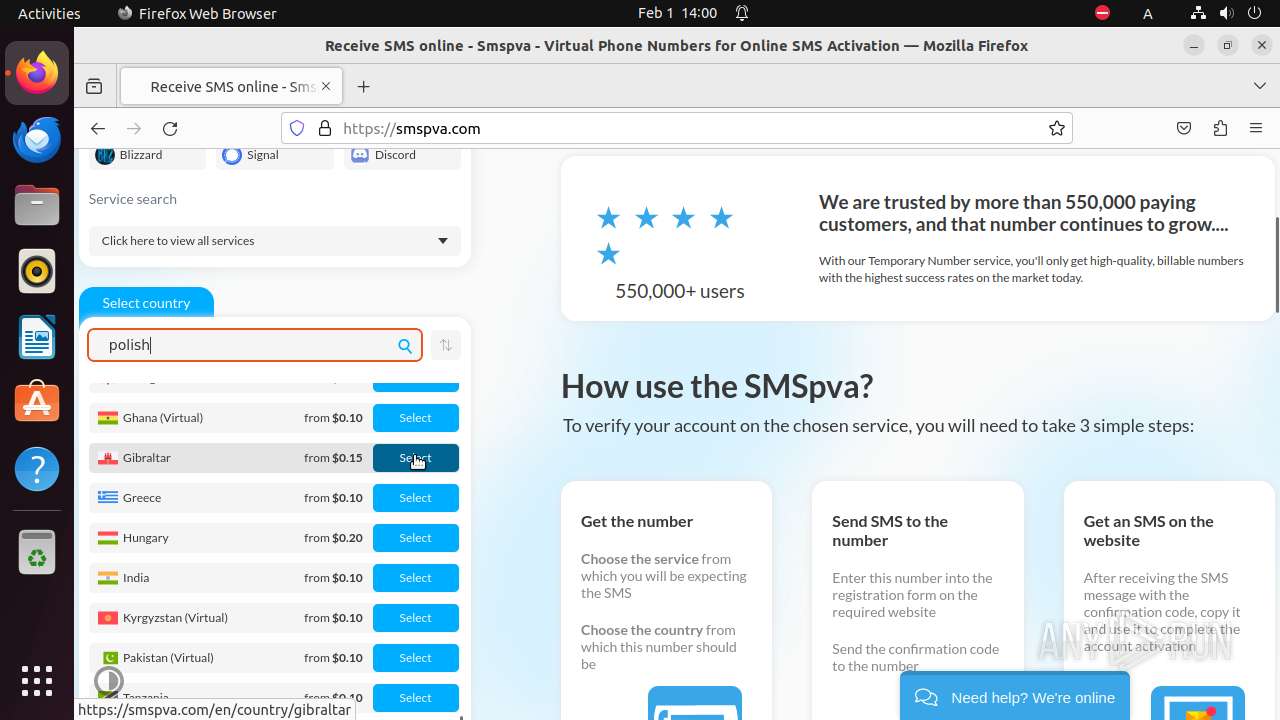Viewport: 1280px width, 720px height.
Task: Select Gibraltar country
Action: pyautogui.click(x=415, y=458)
